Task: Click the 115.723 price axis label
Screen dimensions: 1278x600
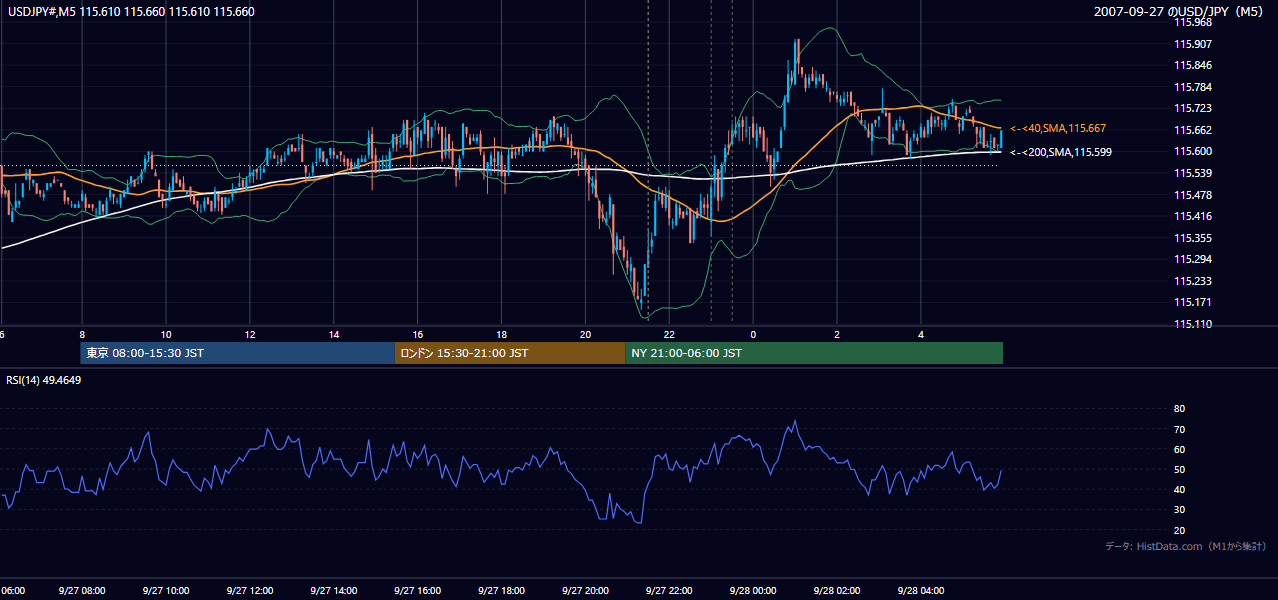Action: [x=1192, y=108]
